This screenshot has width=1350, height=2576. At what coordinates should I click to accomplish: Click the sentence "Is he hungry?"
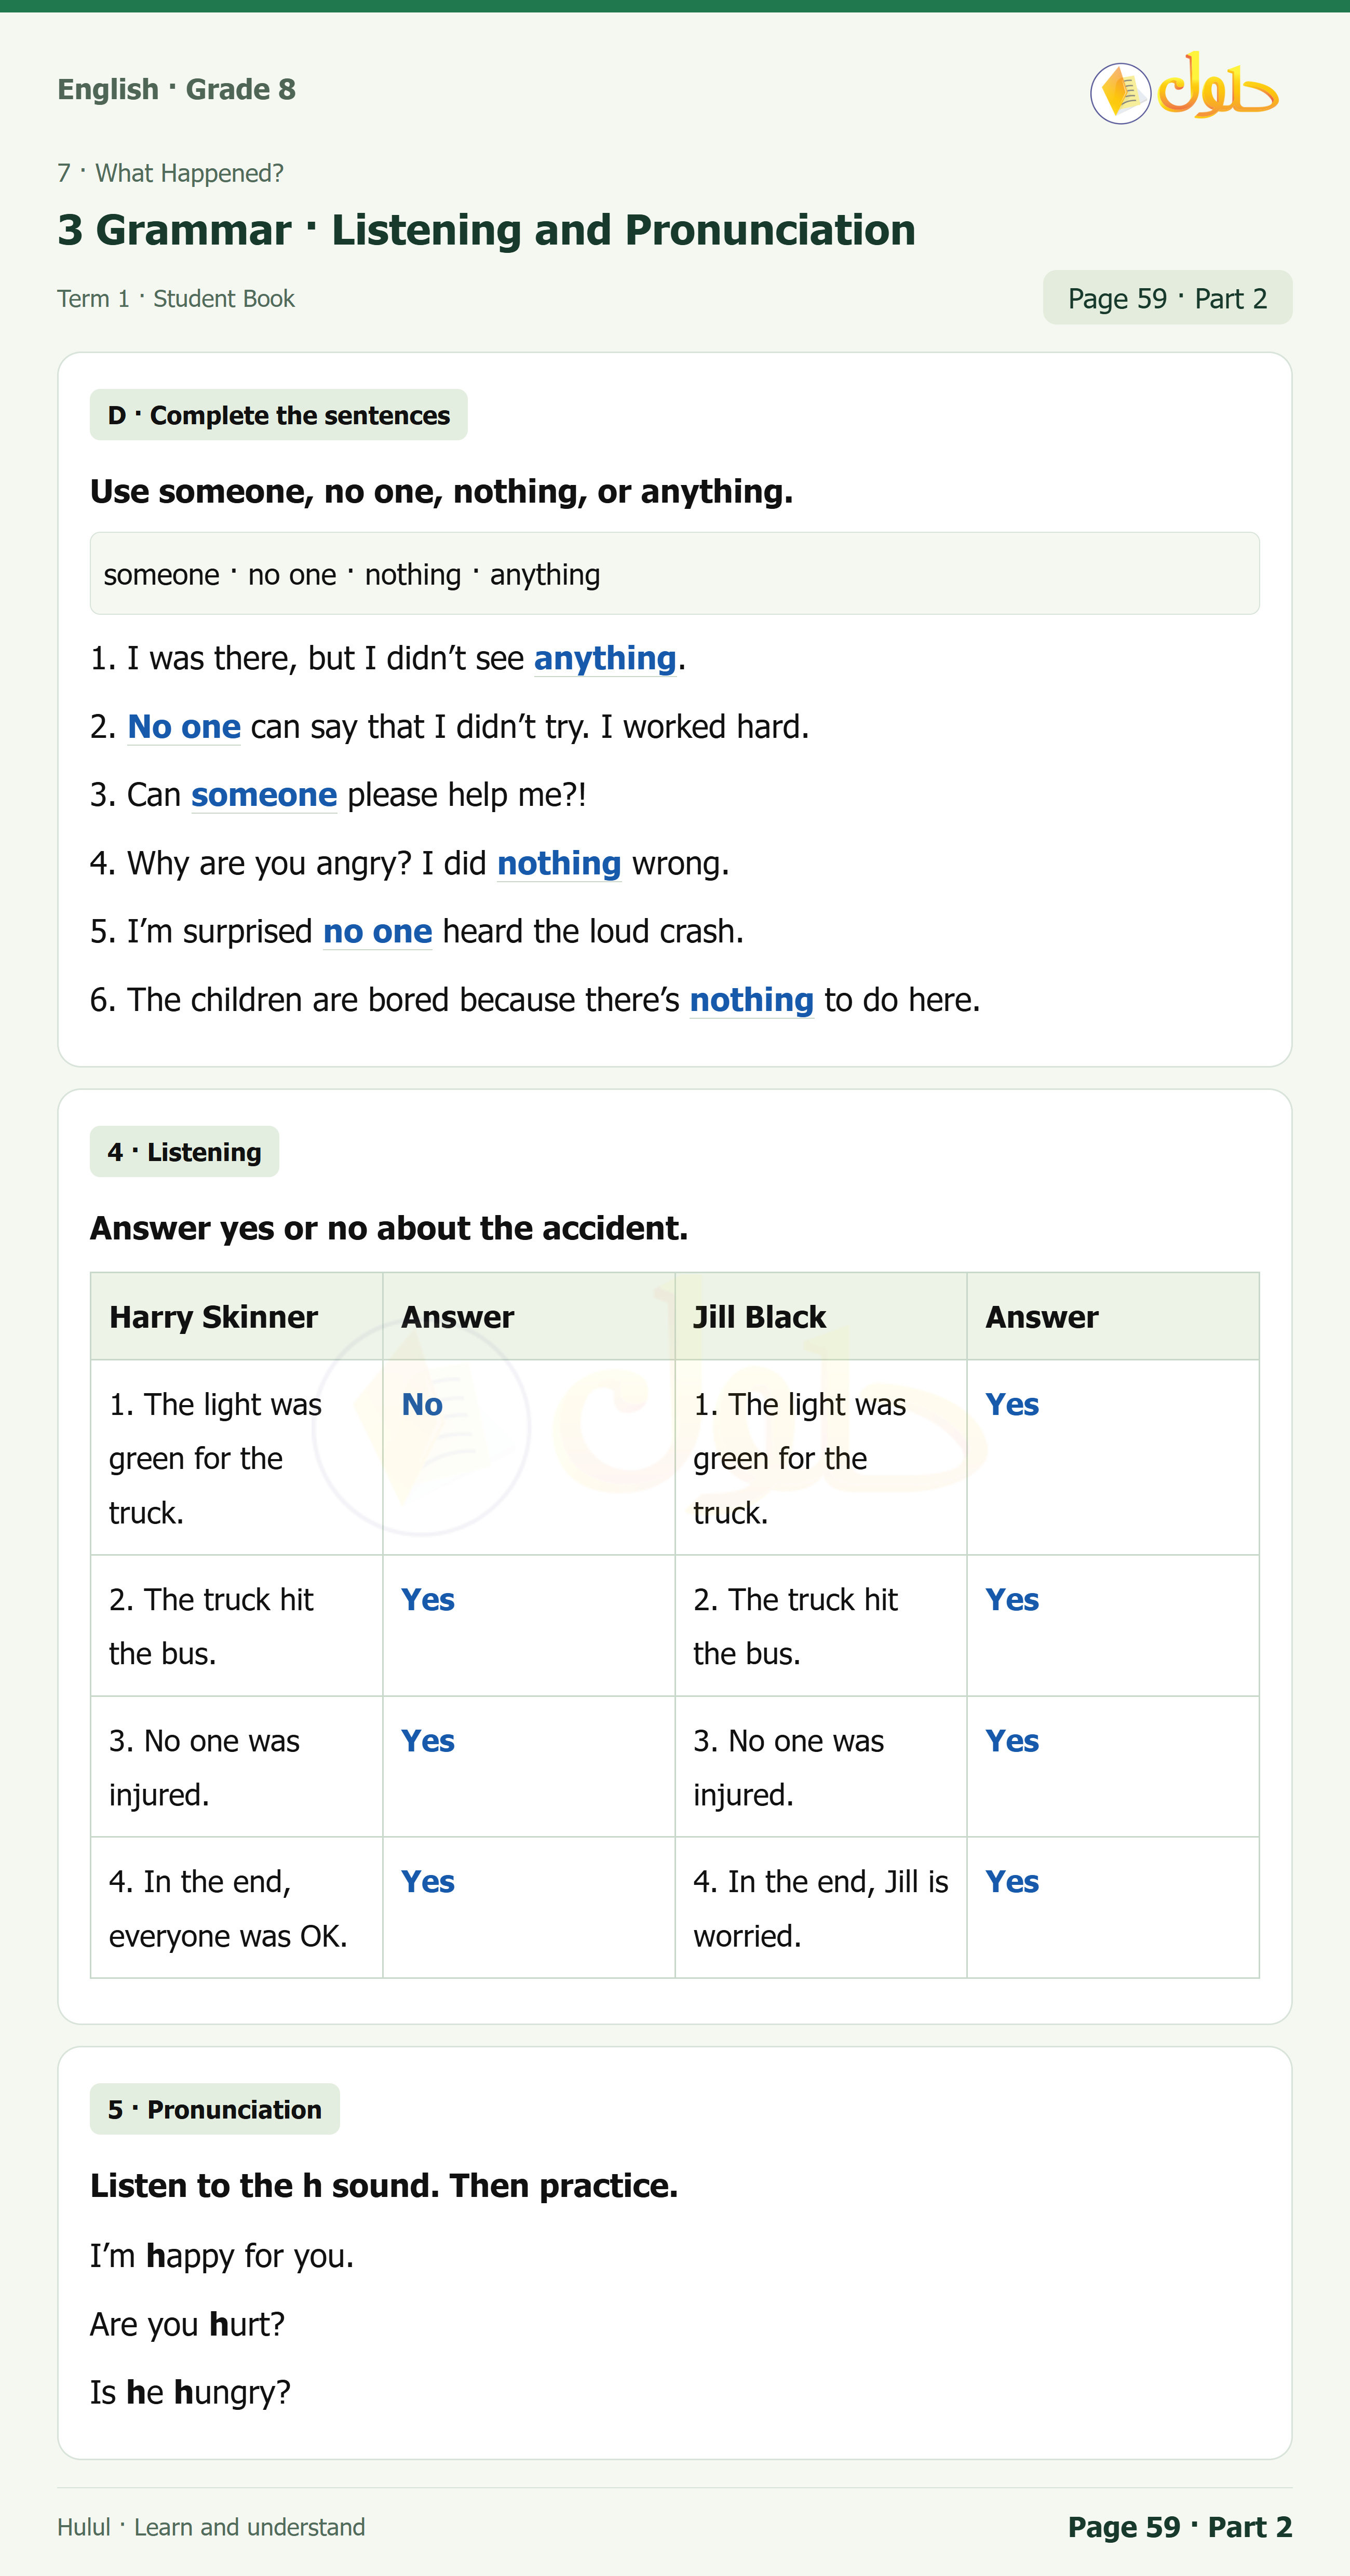pos(190,2392)
